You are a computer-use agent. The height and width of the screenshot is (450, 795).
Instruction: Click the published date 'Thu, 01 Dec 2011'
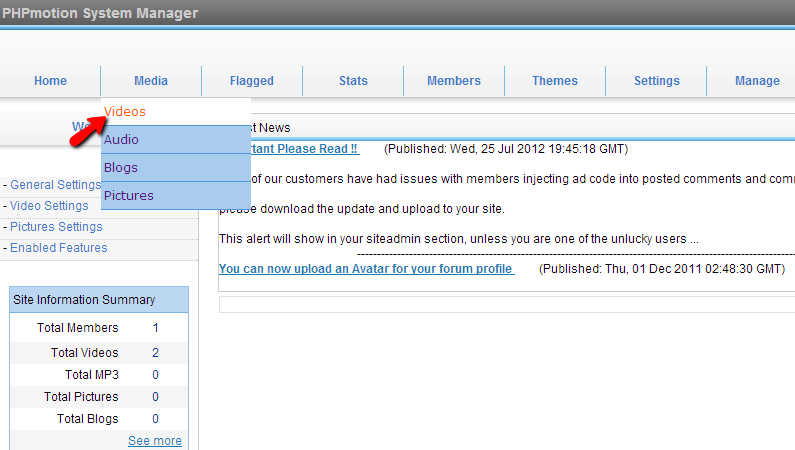click(x=653, y=269)
